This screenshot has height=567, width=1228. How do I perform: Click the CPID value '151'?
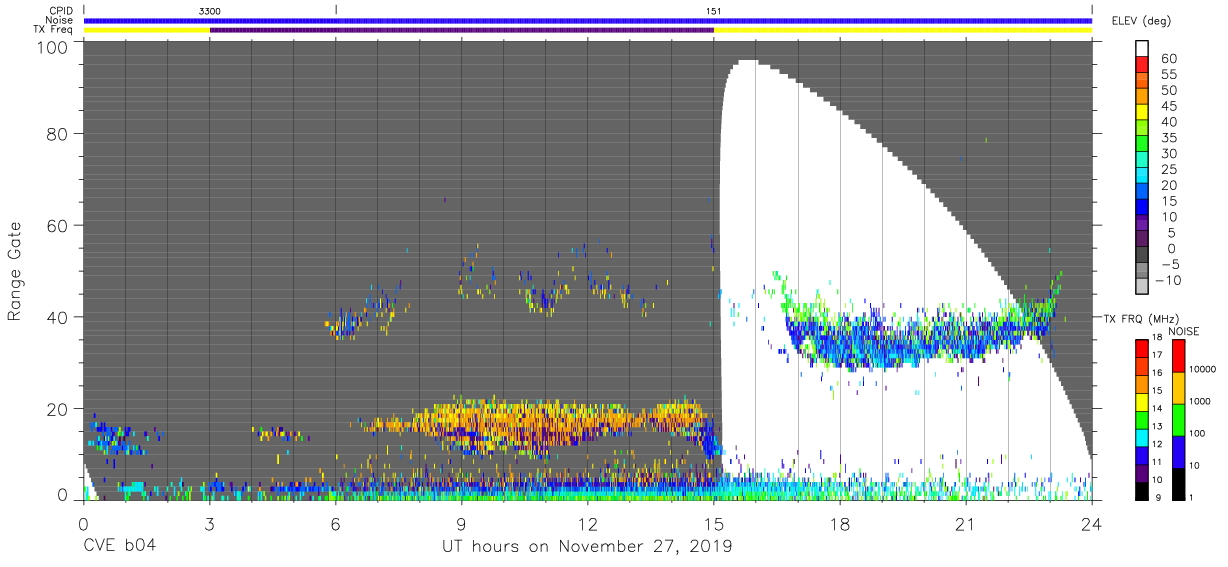pyautogui.click(x=713, y=10)
